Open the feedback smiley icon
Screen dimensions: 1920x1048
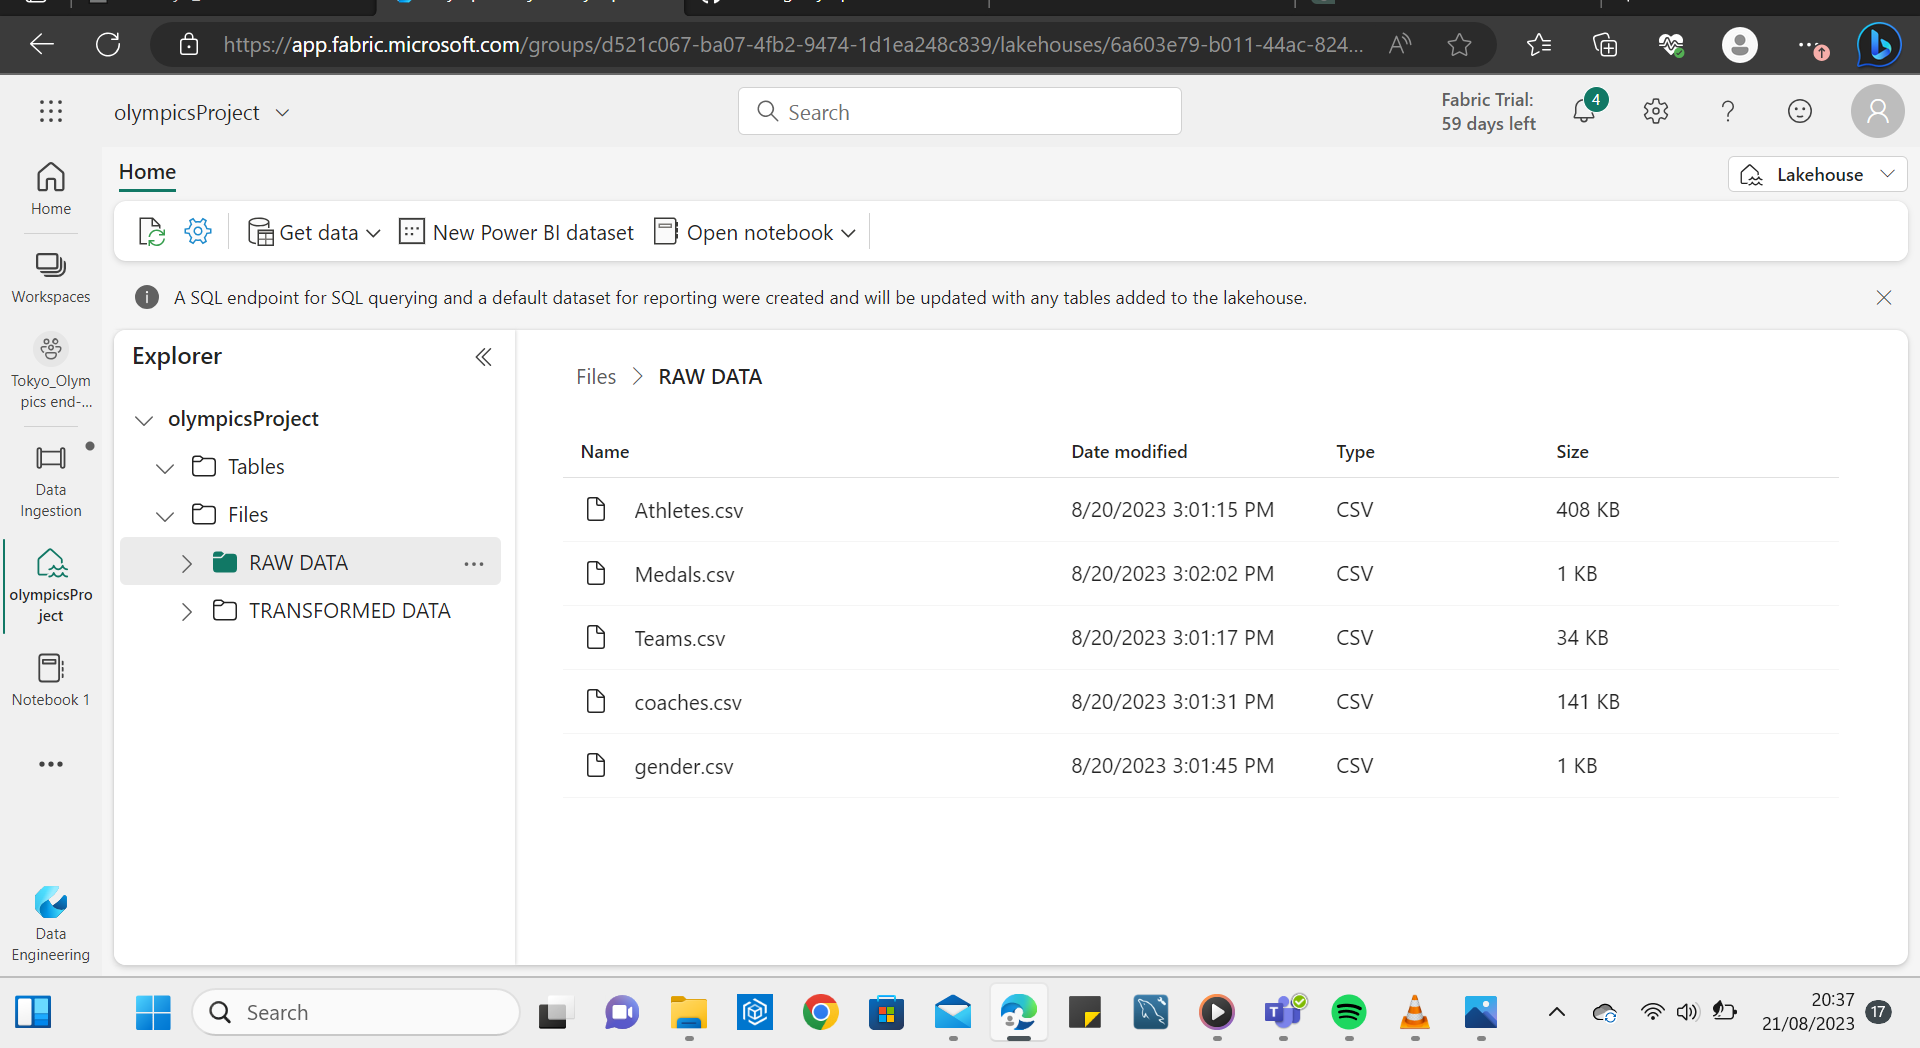point(1800,111)
